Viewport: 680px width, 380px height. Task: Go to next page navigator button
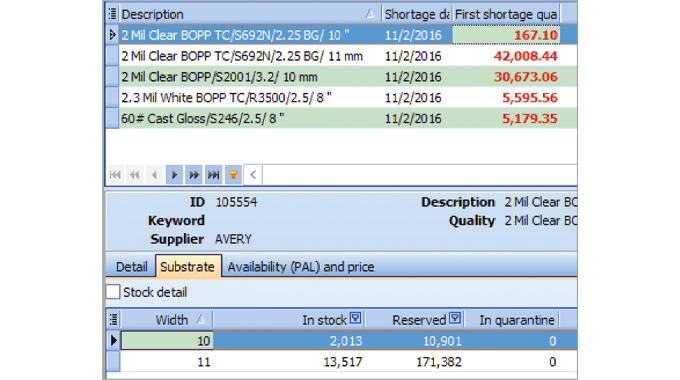[194, 175]
